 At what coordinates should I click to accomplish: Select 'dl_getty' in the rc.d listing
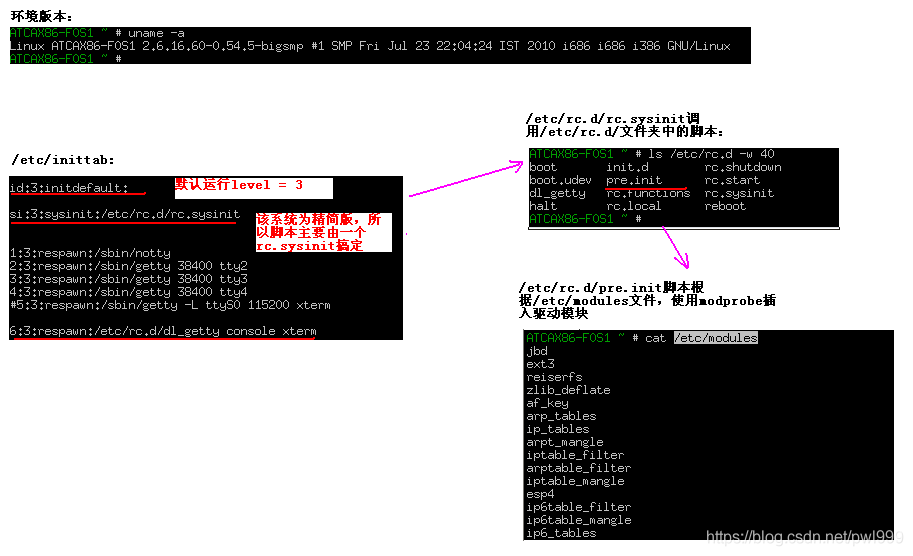click(557, 193)
